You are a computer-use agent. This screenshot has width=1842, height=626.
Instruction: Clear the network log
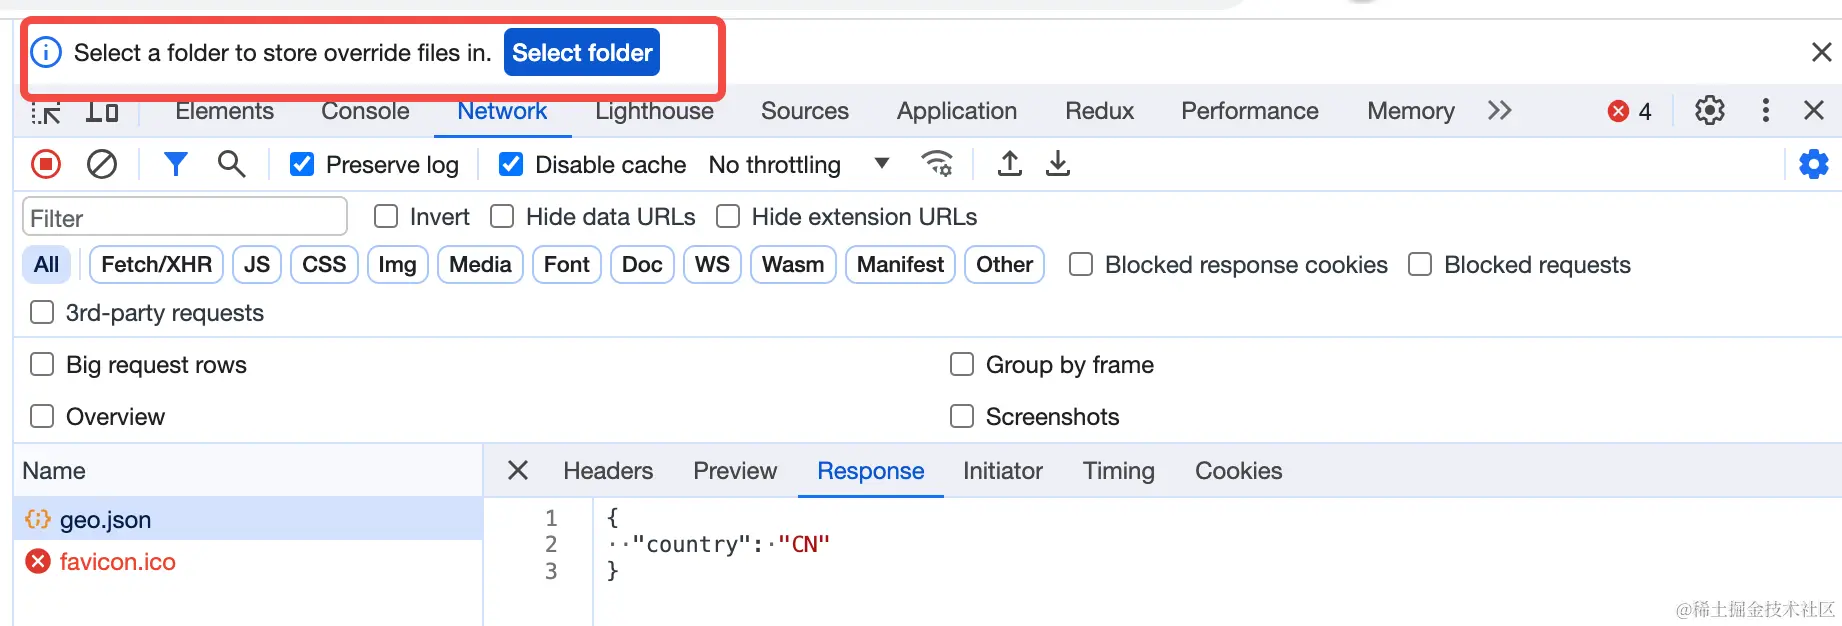(102, 164)
